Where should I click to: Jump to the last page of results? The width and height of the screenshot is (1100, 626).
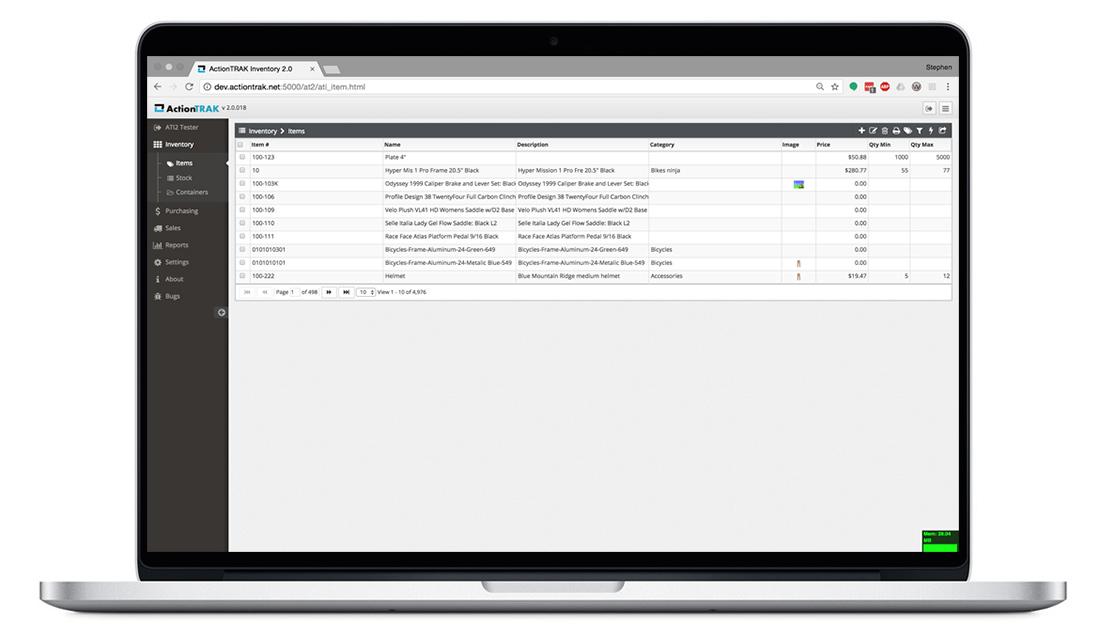(346, 292)
